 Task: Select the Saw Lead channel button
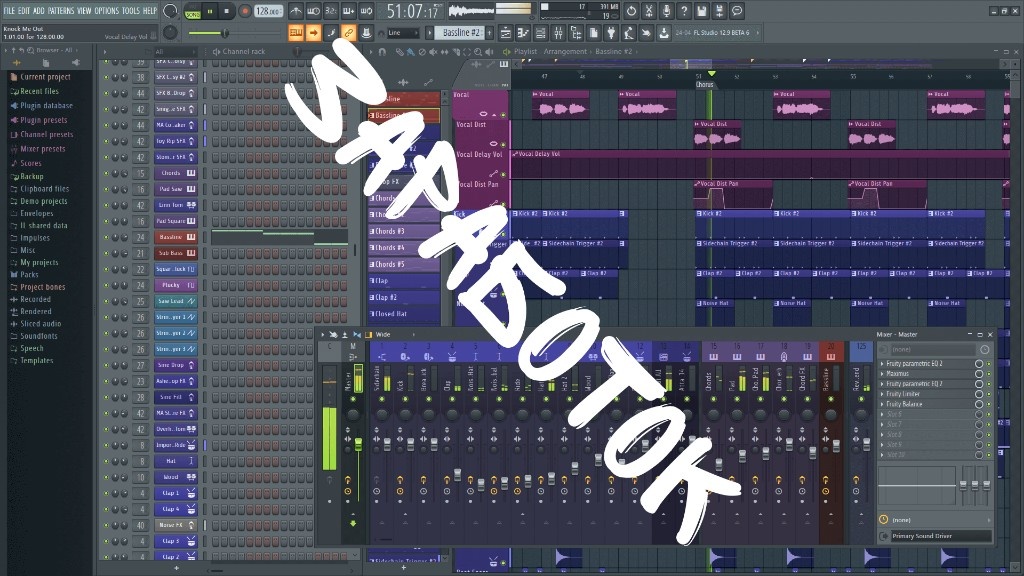point(175,301)
